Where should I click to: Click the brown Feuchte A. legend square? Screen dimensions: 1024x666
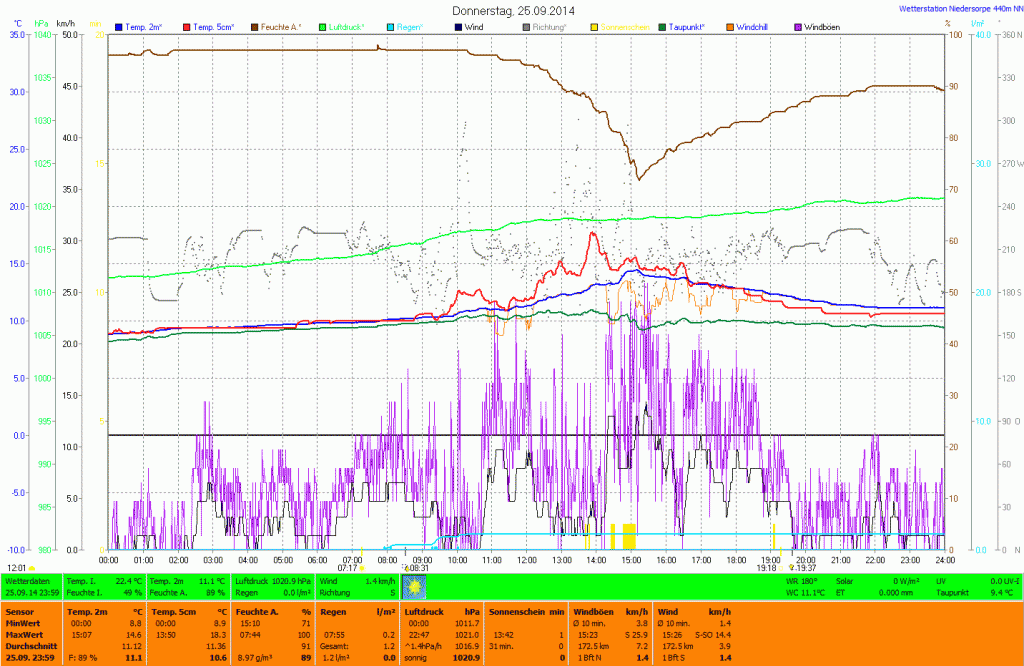click(255, 26)
